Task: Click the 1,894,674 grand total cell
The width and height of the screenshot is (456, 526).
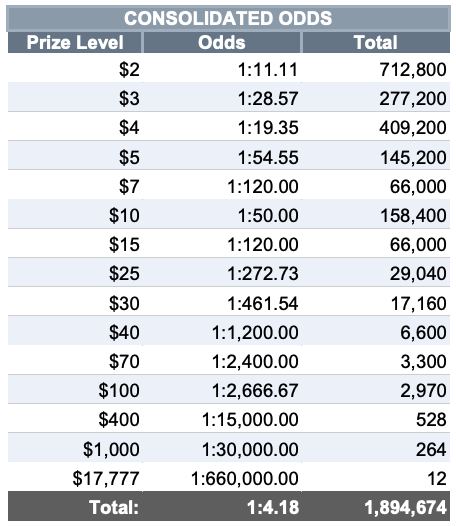Action: 376,507
